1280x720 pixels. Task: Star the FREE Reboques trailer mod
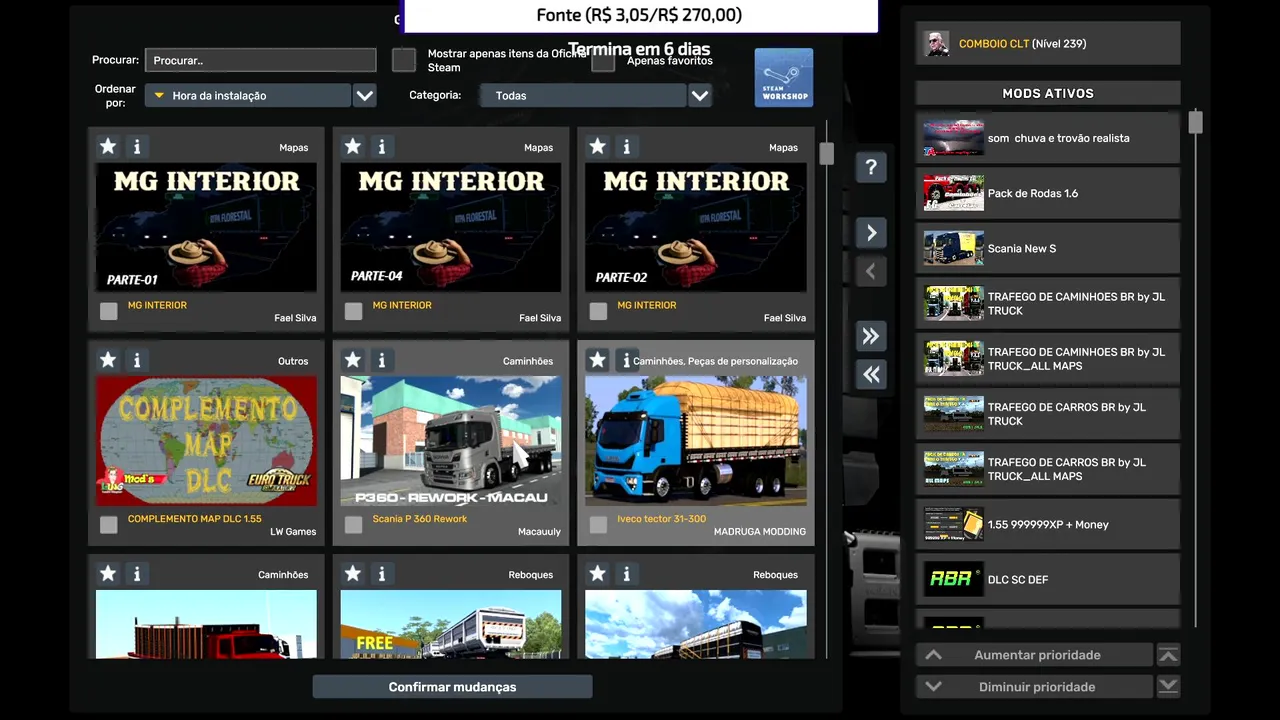(x=353, y=574)
